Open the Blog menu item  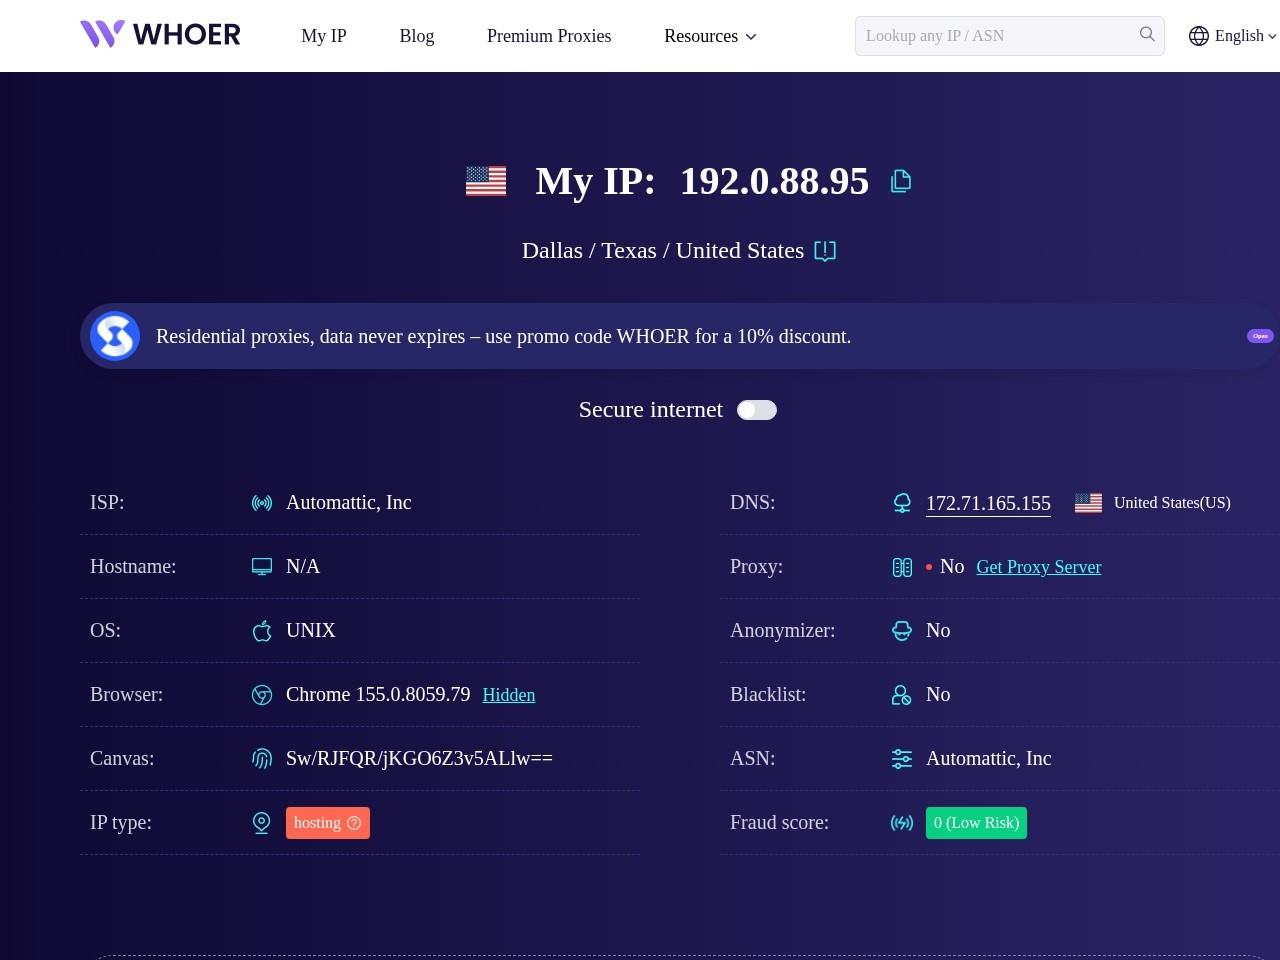[x=417, y=36]
